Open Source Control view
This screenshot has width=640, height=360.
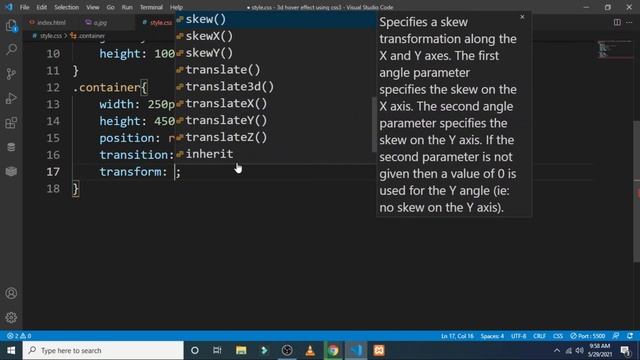11,74
